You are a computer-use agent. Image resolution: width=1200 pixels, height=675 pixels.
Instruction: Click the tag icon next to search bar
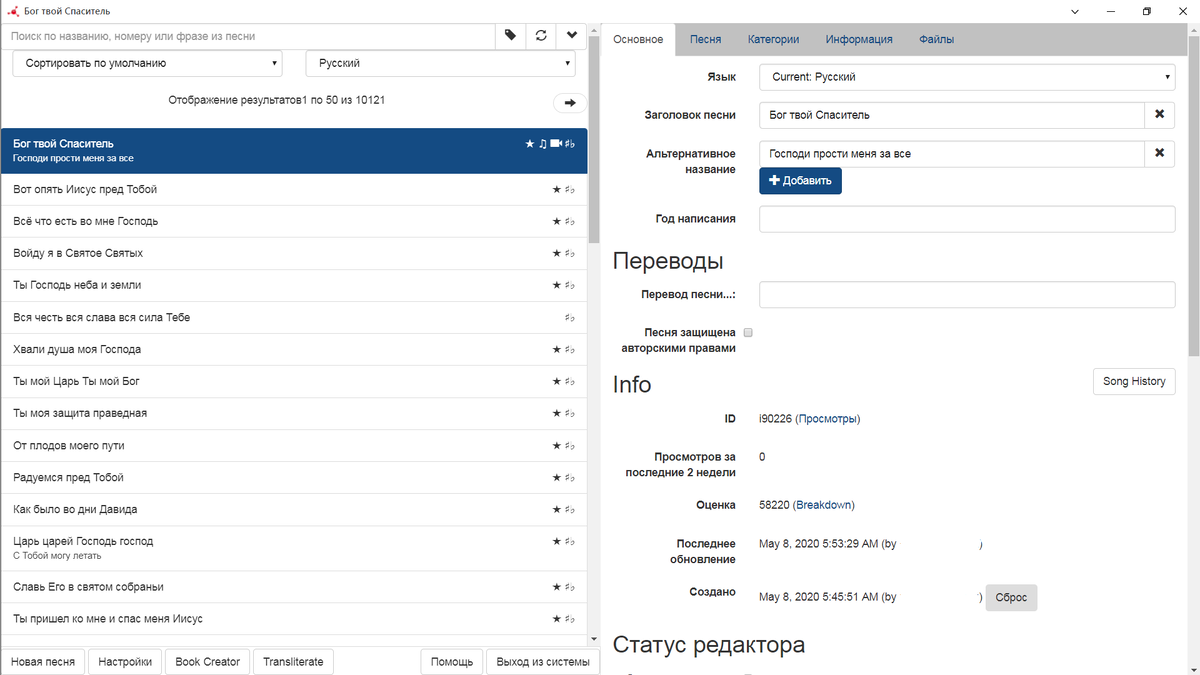pyautogui.click(x=510, y=35)
